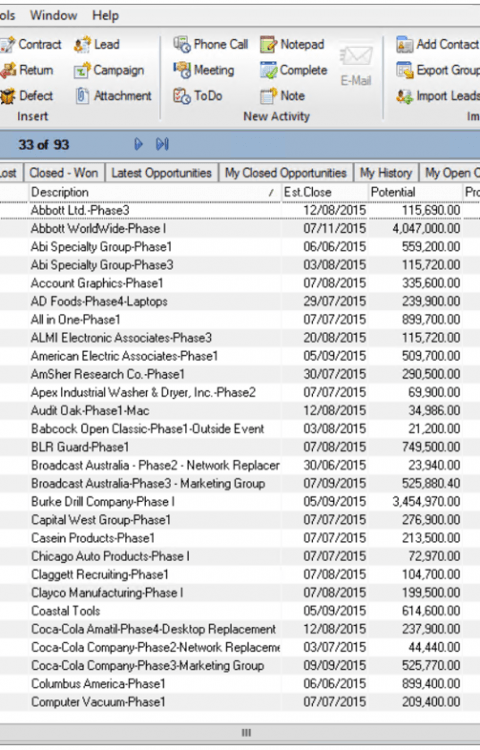Add an Attachment via paperclip icon
The height and width of the screenshot is (750, 480).
82,96
